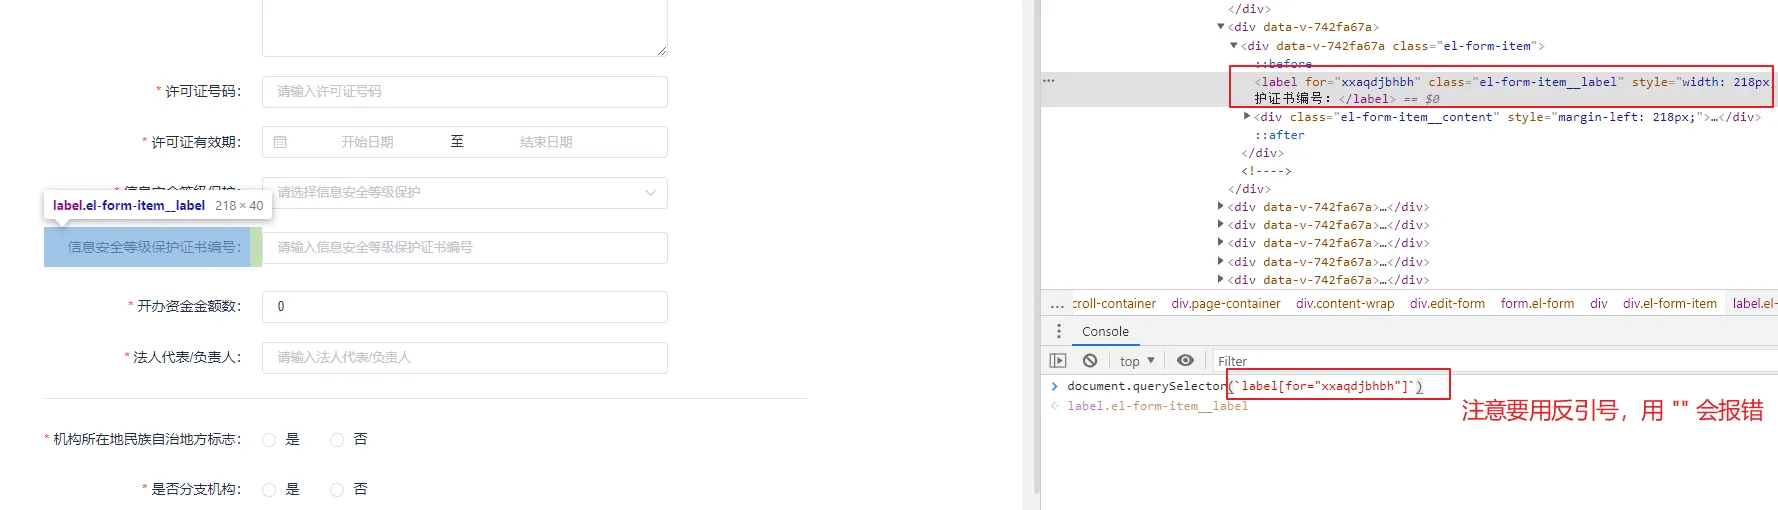
Task: Select 是 for 机构所在地民族自治地方标志
Action: tap(269, 440)
